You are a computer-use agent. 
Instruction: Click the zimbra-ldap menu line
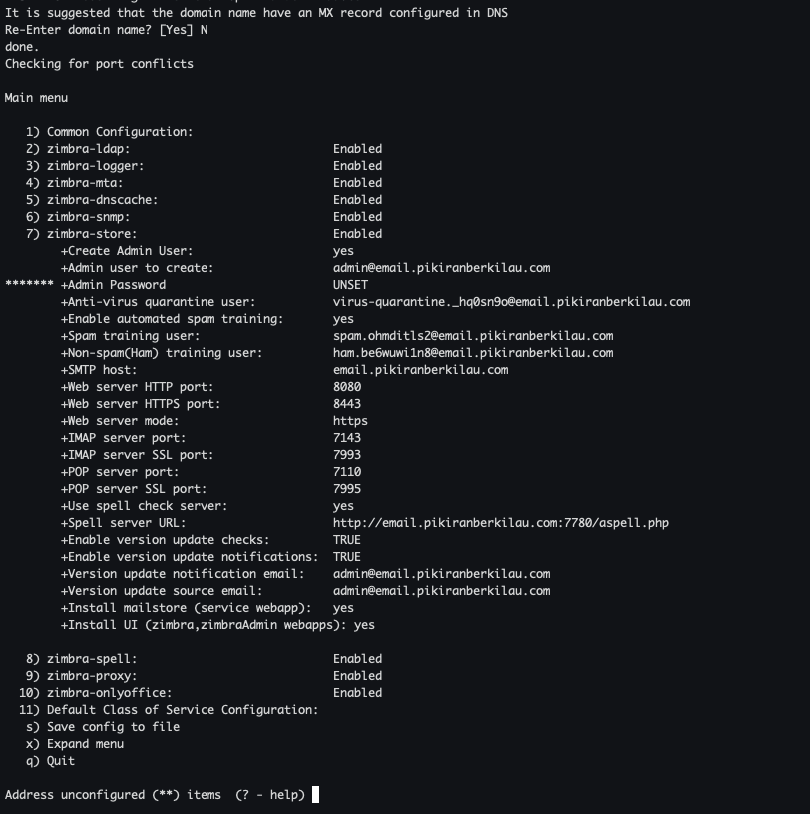(88, 149)
